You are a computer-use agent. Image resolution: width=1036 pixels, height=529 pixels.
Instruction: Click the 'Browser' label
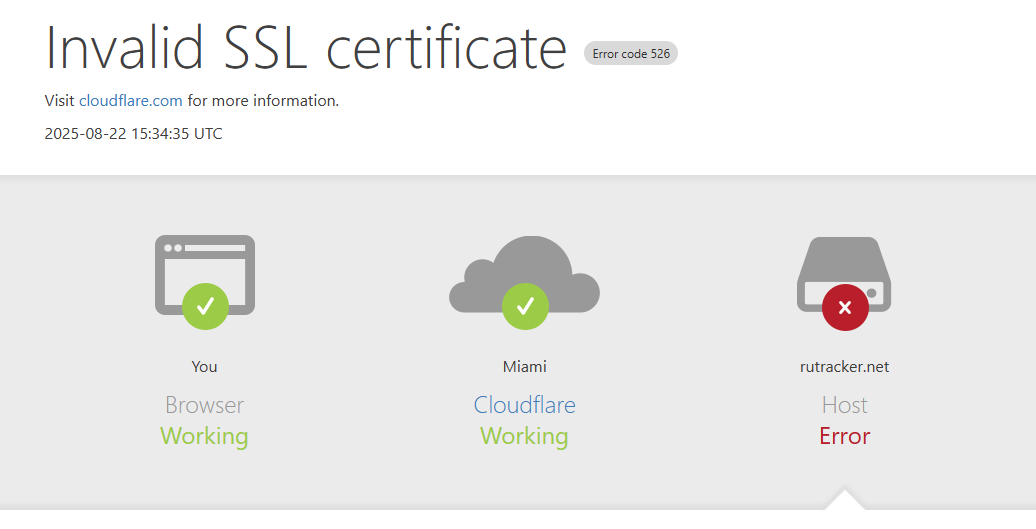pos(204,404)
